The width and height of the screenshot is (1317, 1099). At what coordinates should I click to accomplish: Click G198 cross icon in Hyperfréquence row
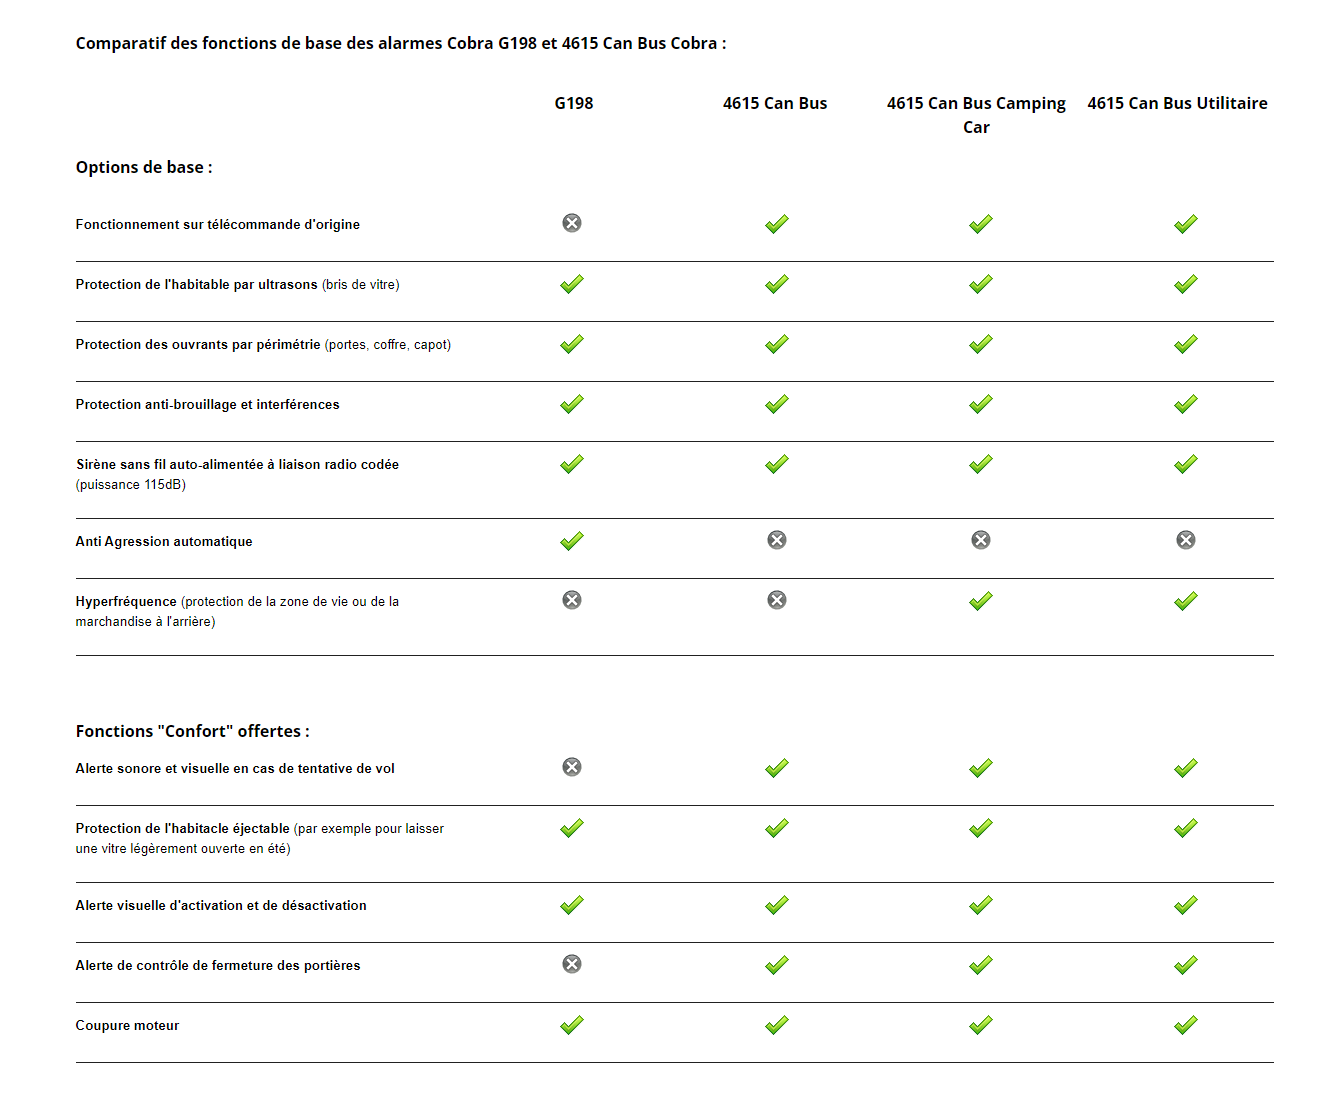(572, 600)
